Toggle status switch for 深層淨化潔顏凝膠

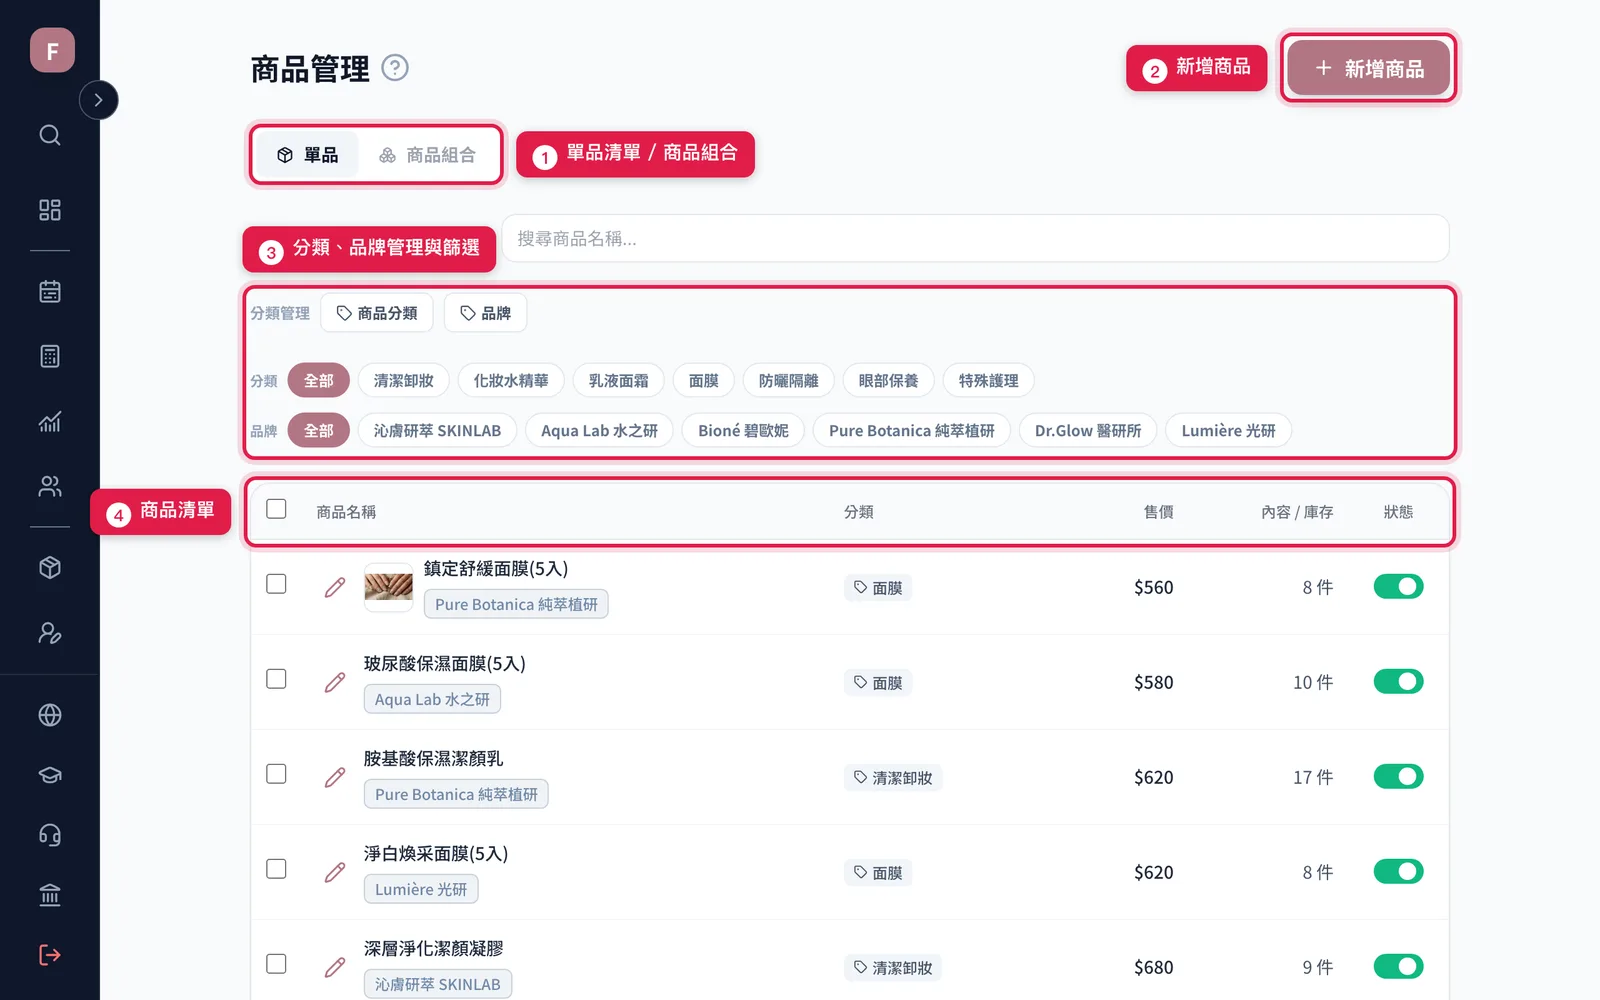pyautogui.click(x=1398, y=966)
